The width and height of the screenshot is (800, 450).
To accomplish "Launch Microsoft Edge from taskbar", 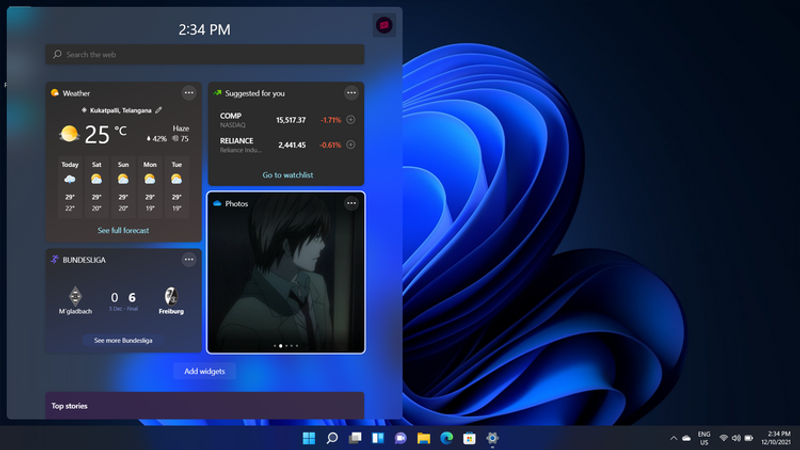I will click(x=446, y=438).
